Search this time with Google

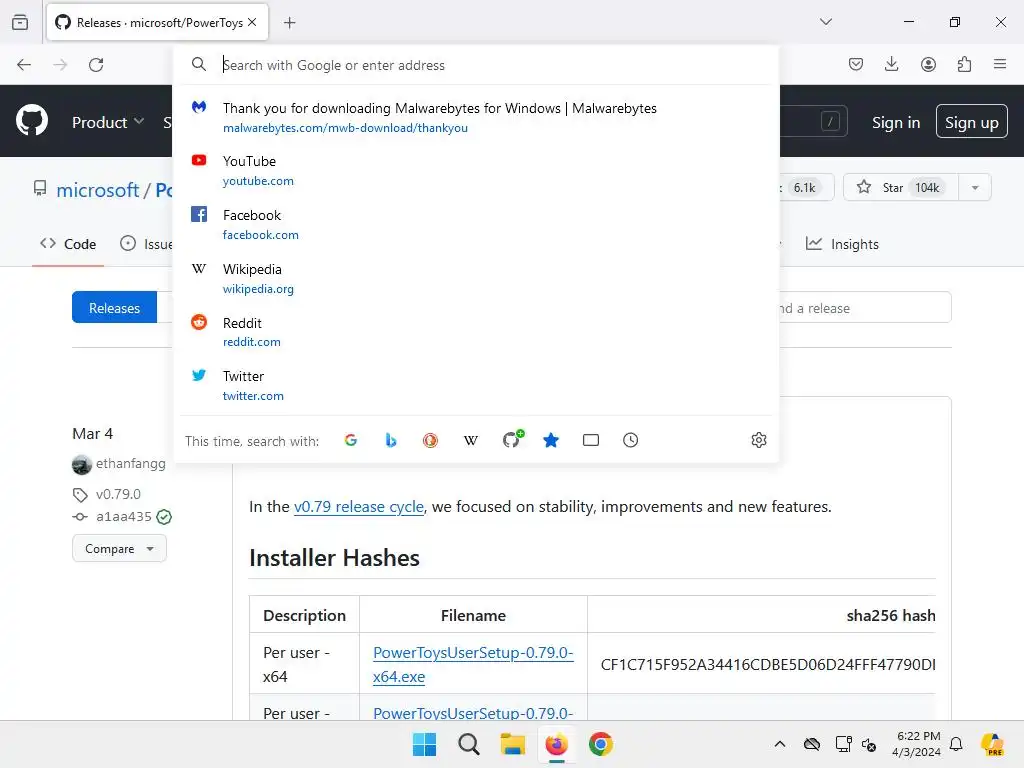click(351, 440)
